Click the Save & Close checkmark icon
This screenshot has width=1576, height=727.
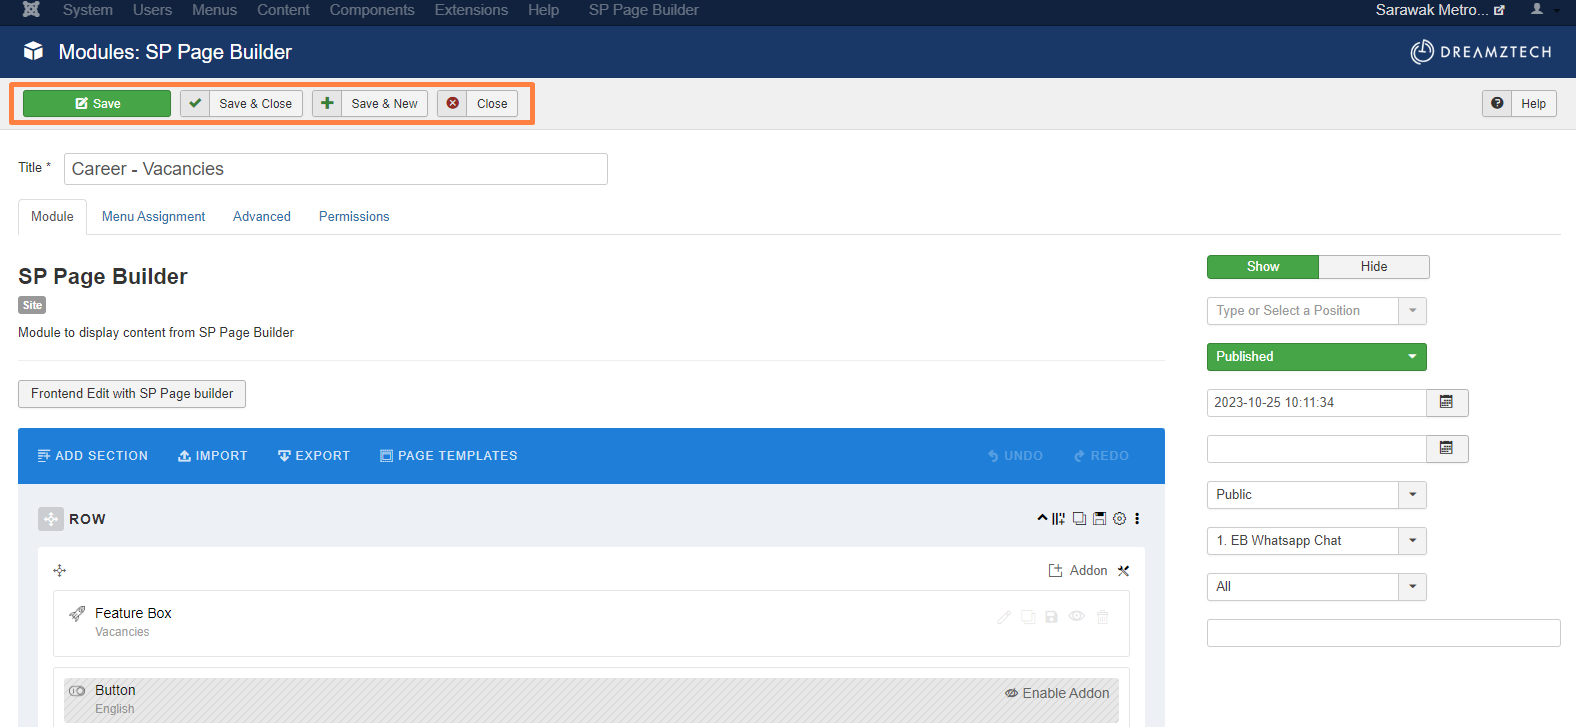(195, 103)
